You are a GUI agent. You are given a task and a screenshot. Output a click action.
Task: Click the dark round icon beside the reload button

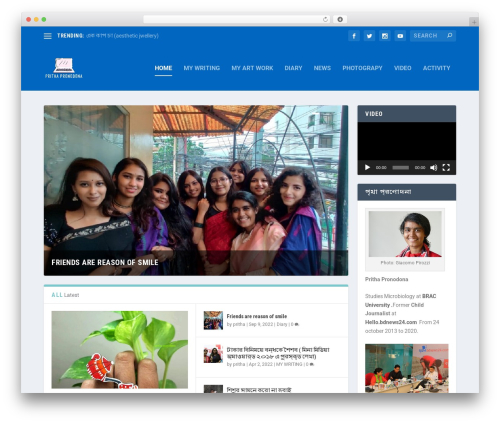coord(340,19)
